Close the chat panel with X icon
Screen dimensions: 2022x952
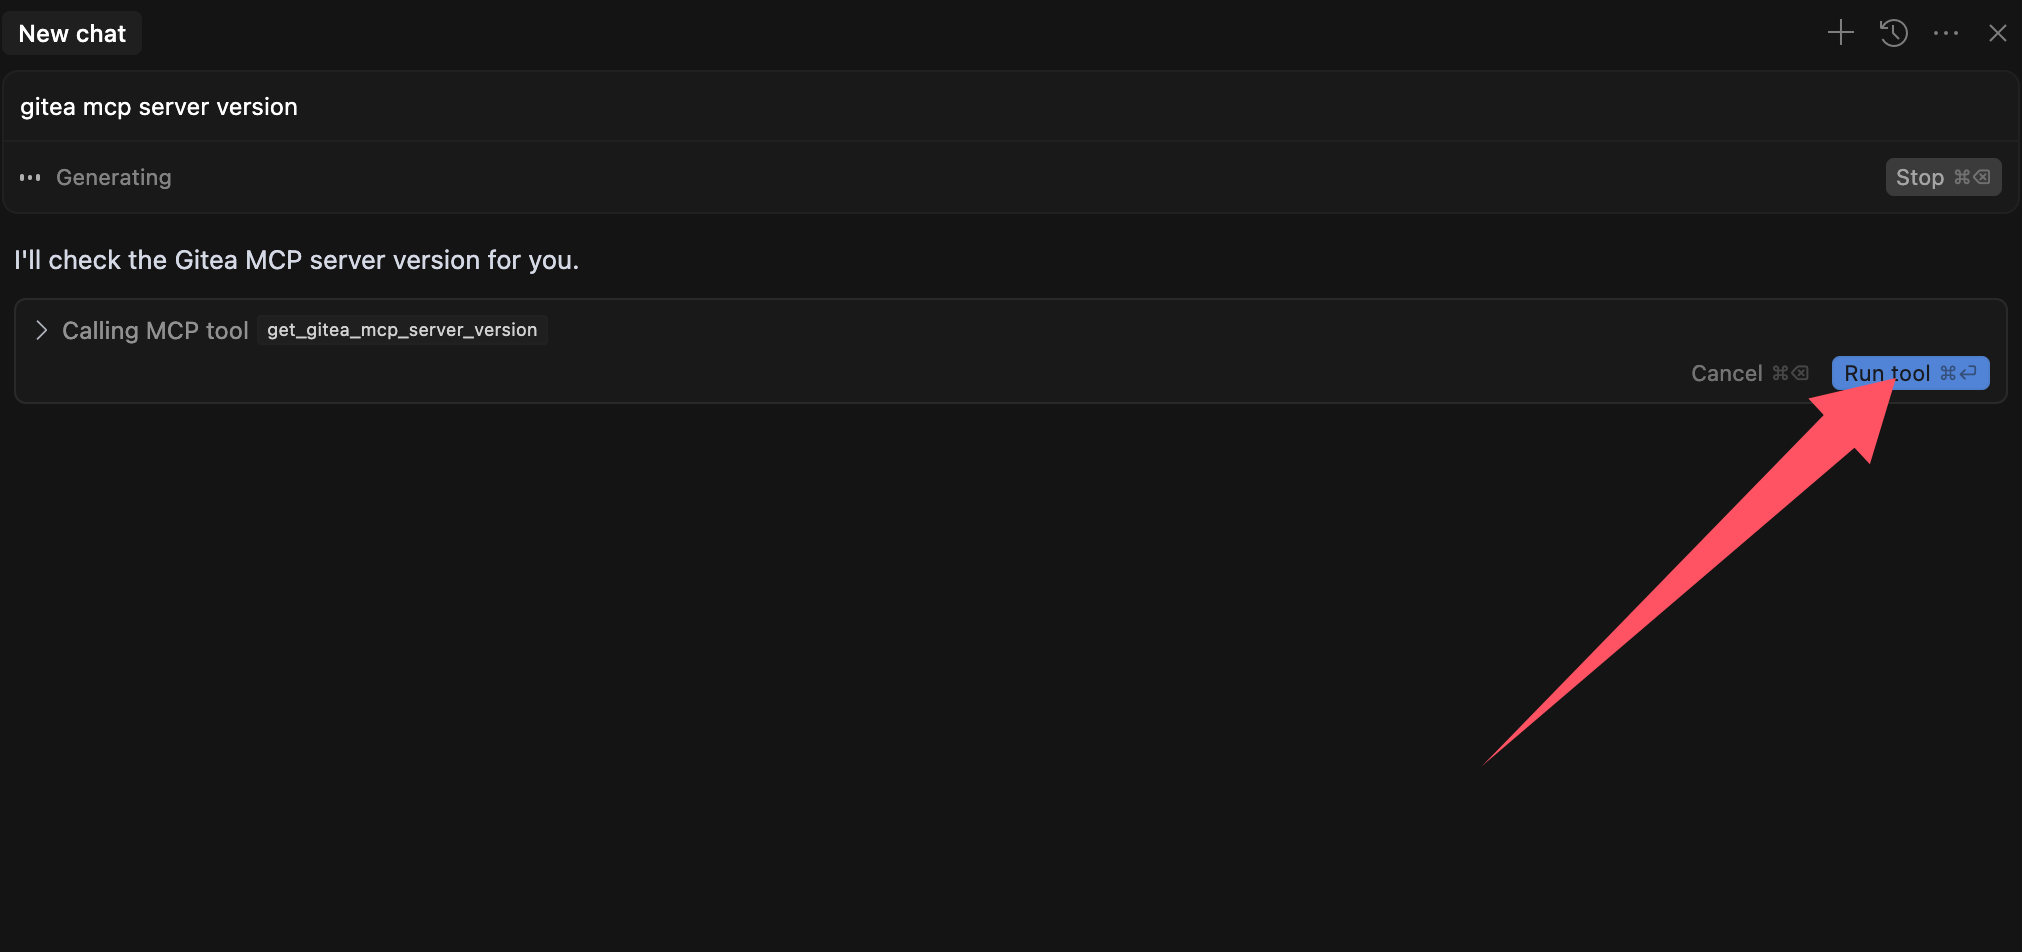[1998, 33]
